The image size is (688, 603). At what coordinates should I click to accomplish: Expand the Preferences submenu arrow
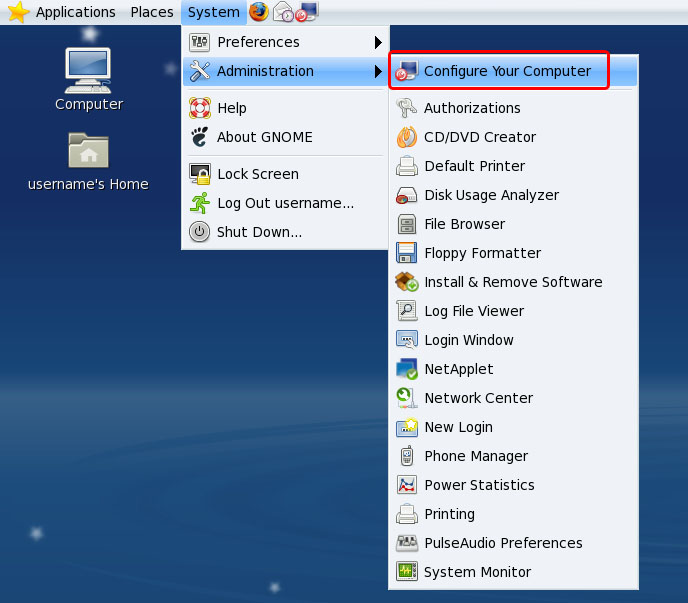coord(378,42)
